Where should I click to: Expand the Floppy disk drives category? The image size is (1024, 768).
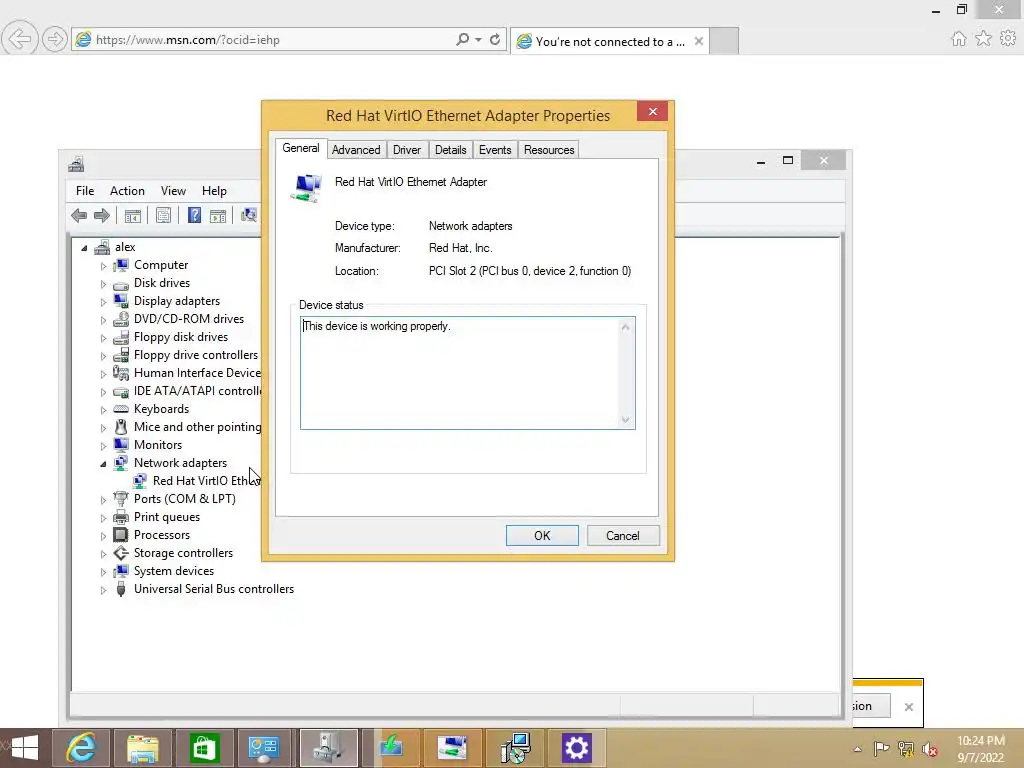[103, 338]
